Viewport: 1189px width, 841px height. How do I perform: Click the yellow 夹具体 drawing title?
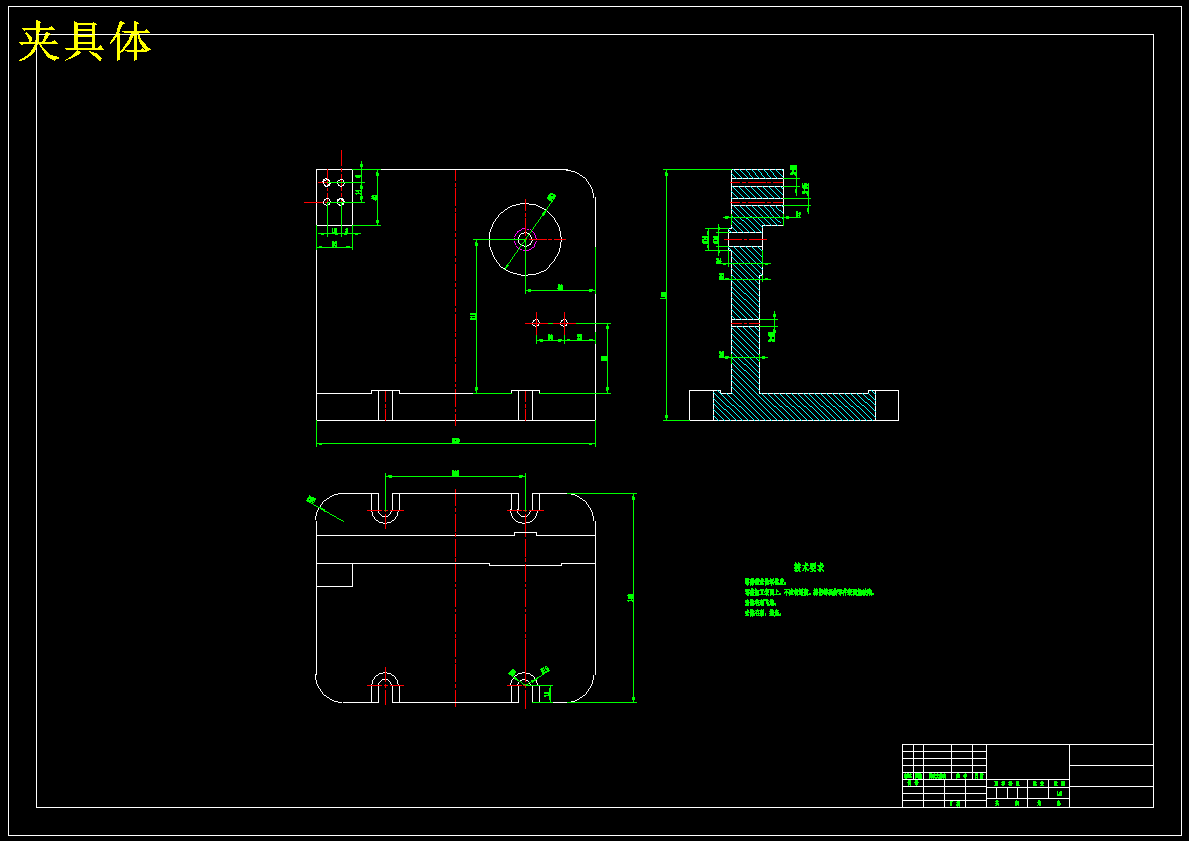click(85, 42)
